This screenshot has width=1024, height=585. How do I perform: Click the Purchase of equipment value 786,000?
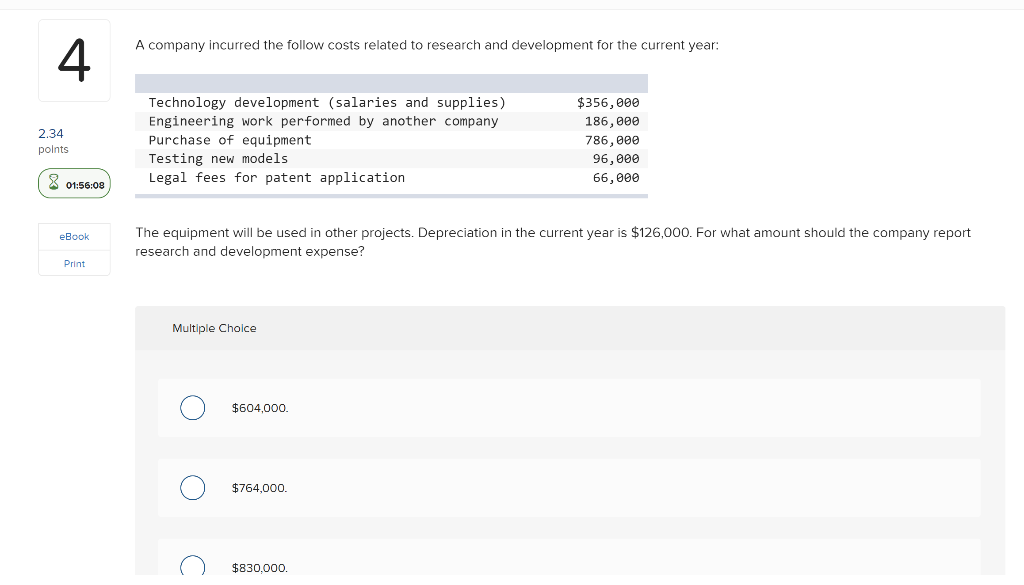pos(613,140)
